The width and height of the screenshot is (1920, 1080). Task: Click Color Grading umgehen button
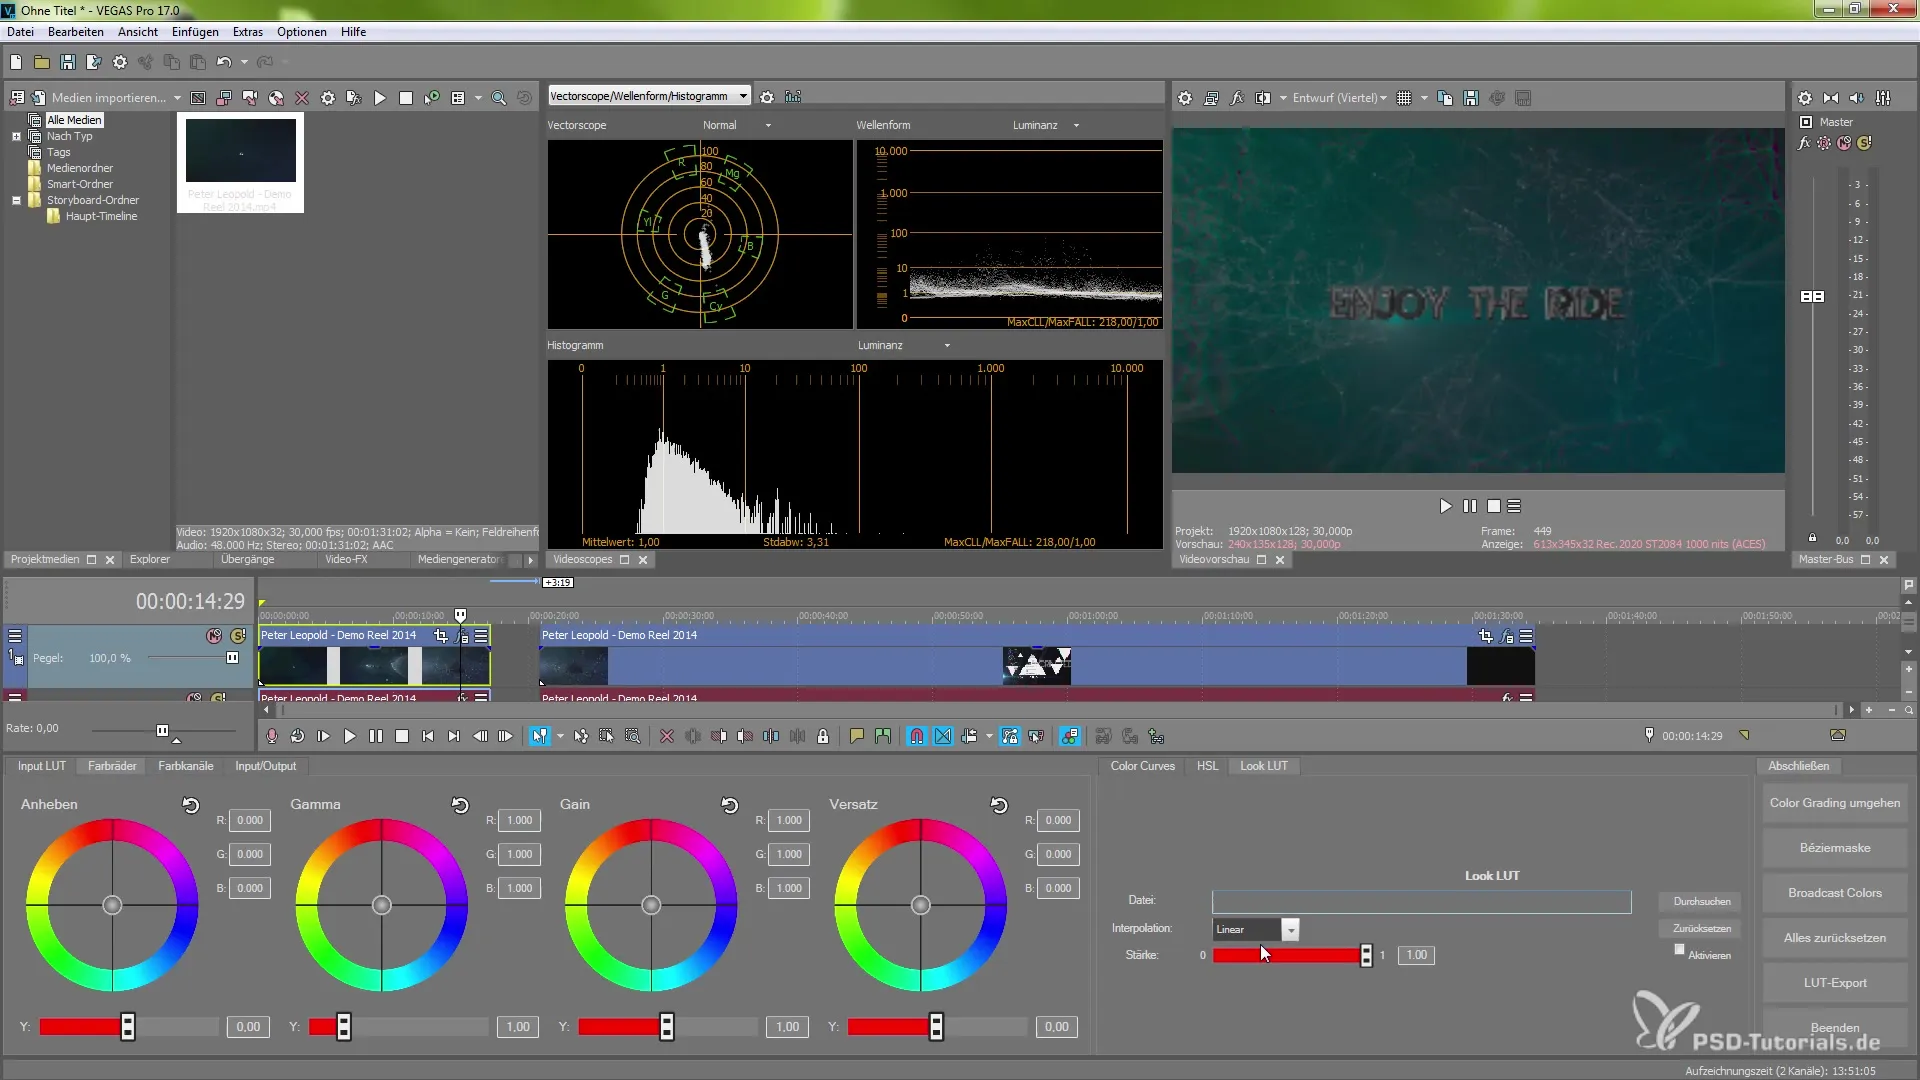click(x=1835, y=803)
